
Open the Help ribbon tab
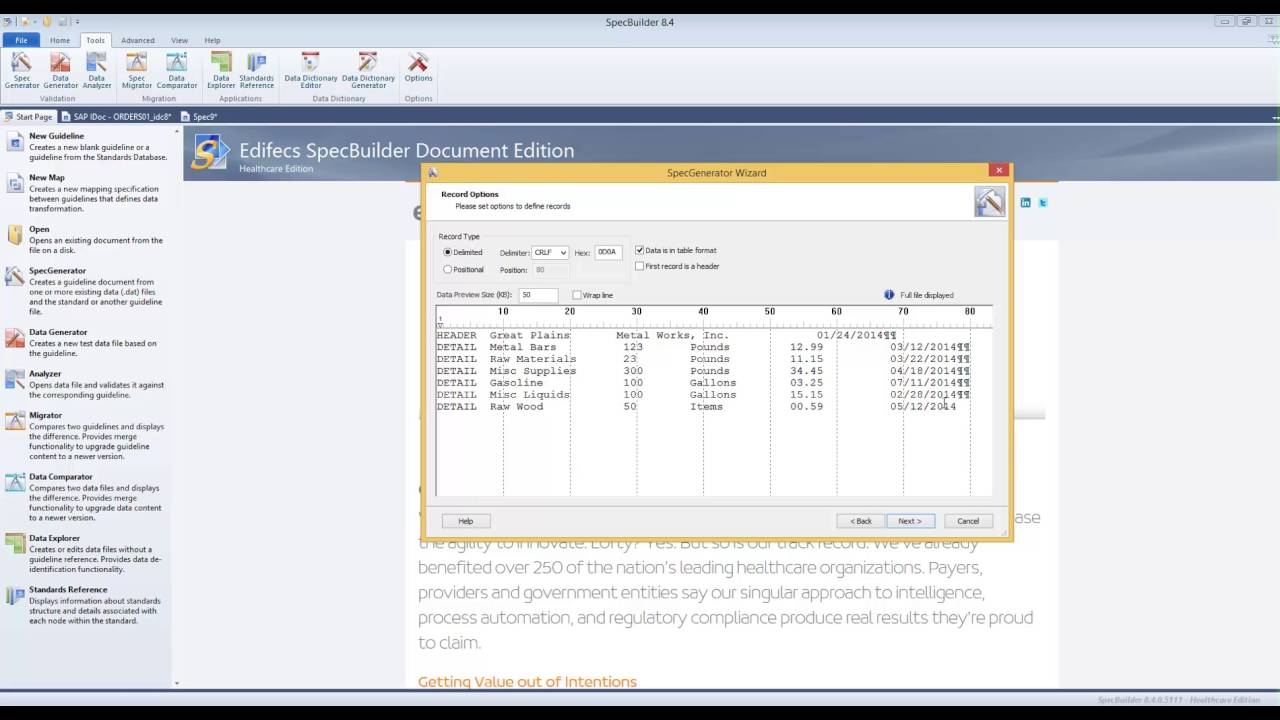(x=212, y=40)
